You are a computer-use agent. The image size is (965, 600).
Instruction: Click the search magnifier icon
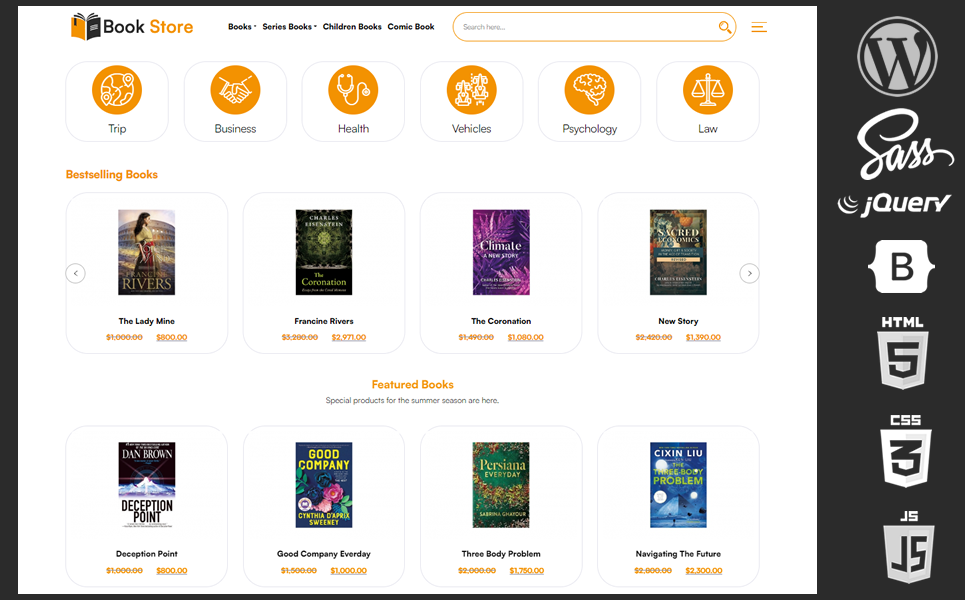[725, 27]
